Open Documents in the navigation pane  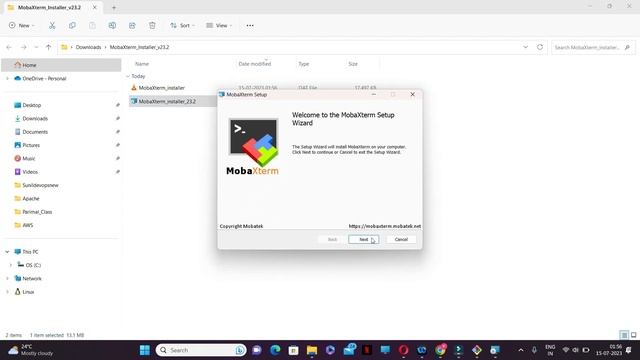(x=35, y=132)
